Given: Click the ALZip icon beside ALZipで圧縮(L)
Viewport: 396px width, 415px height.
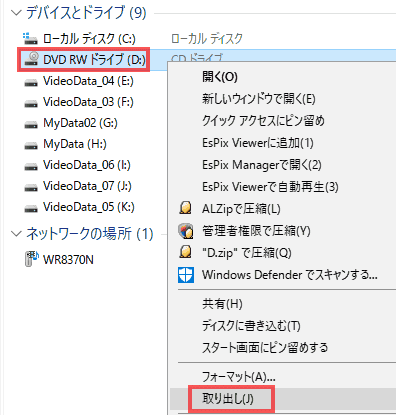Looking at the screenshot, I should (x=185, y=208).
